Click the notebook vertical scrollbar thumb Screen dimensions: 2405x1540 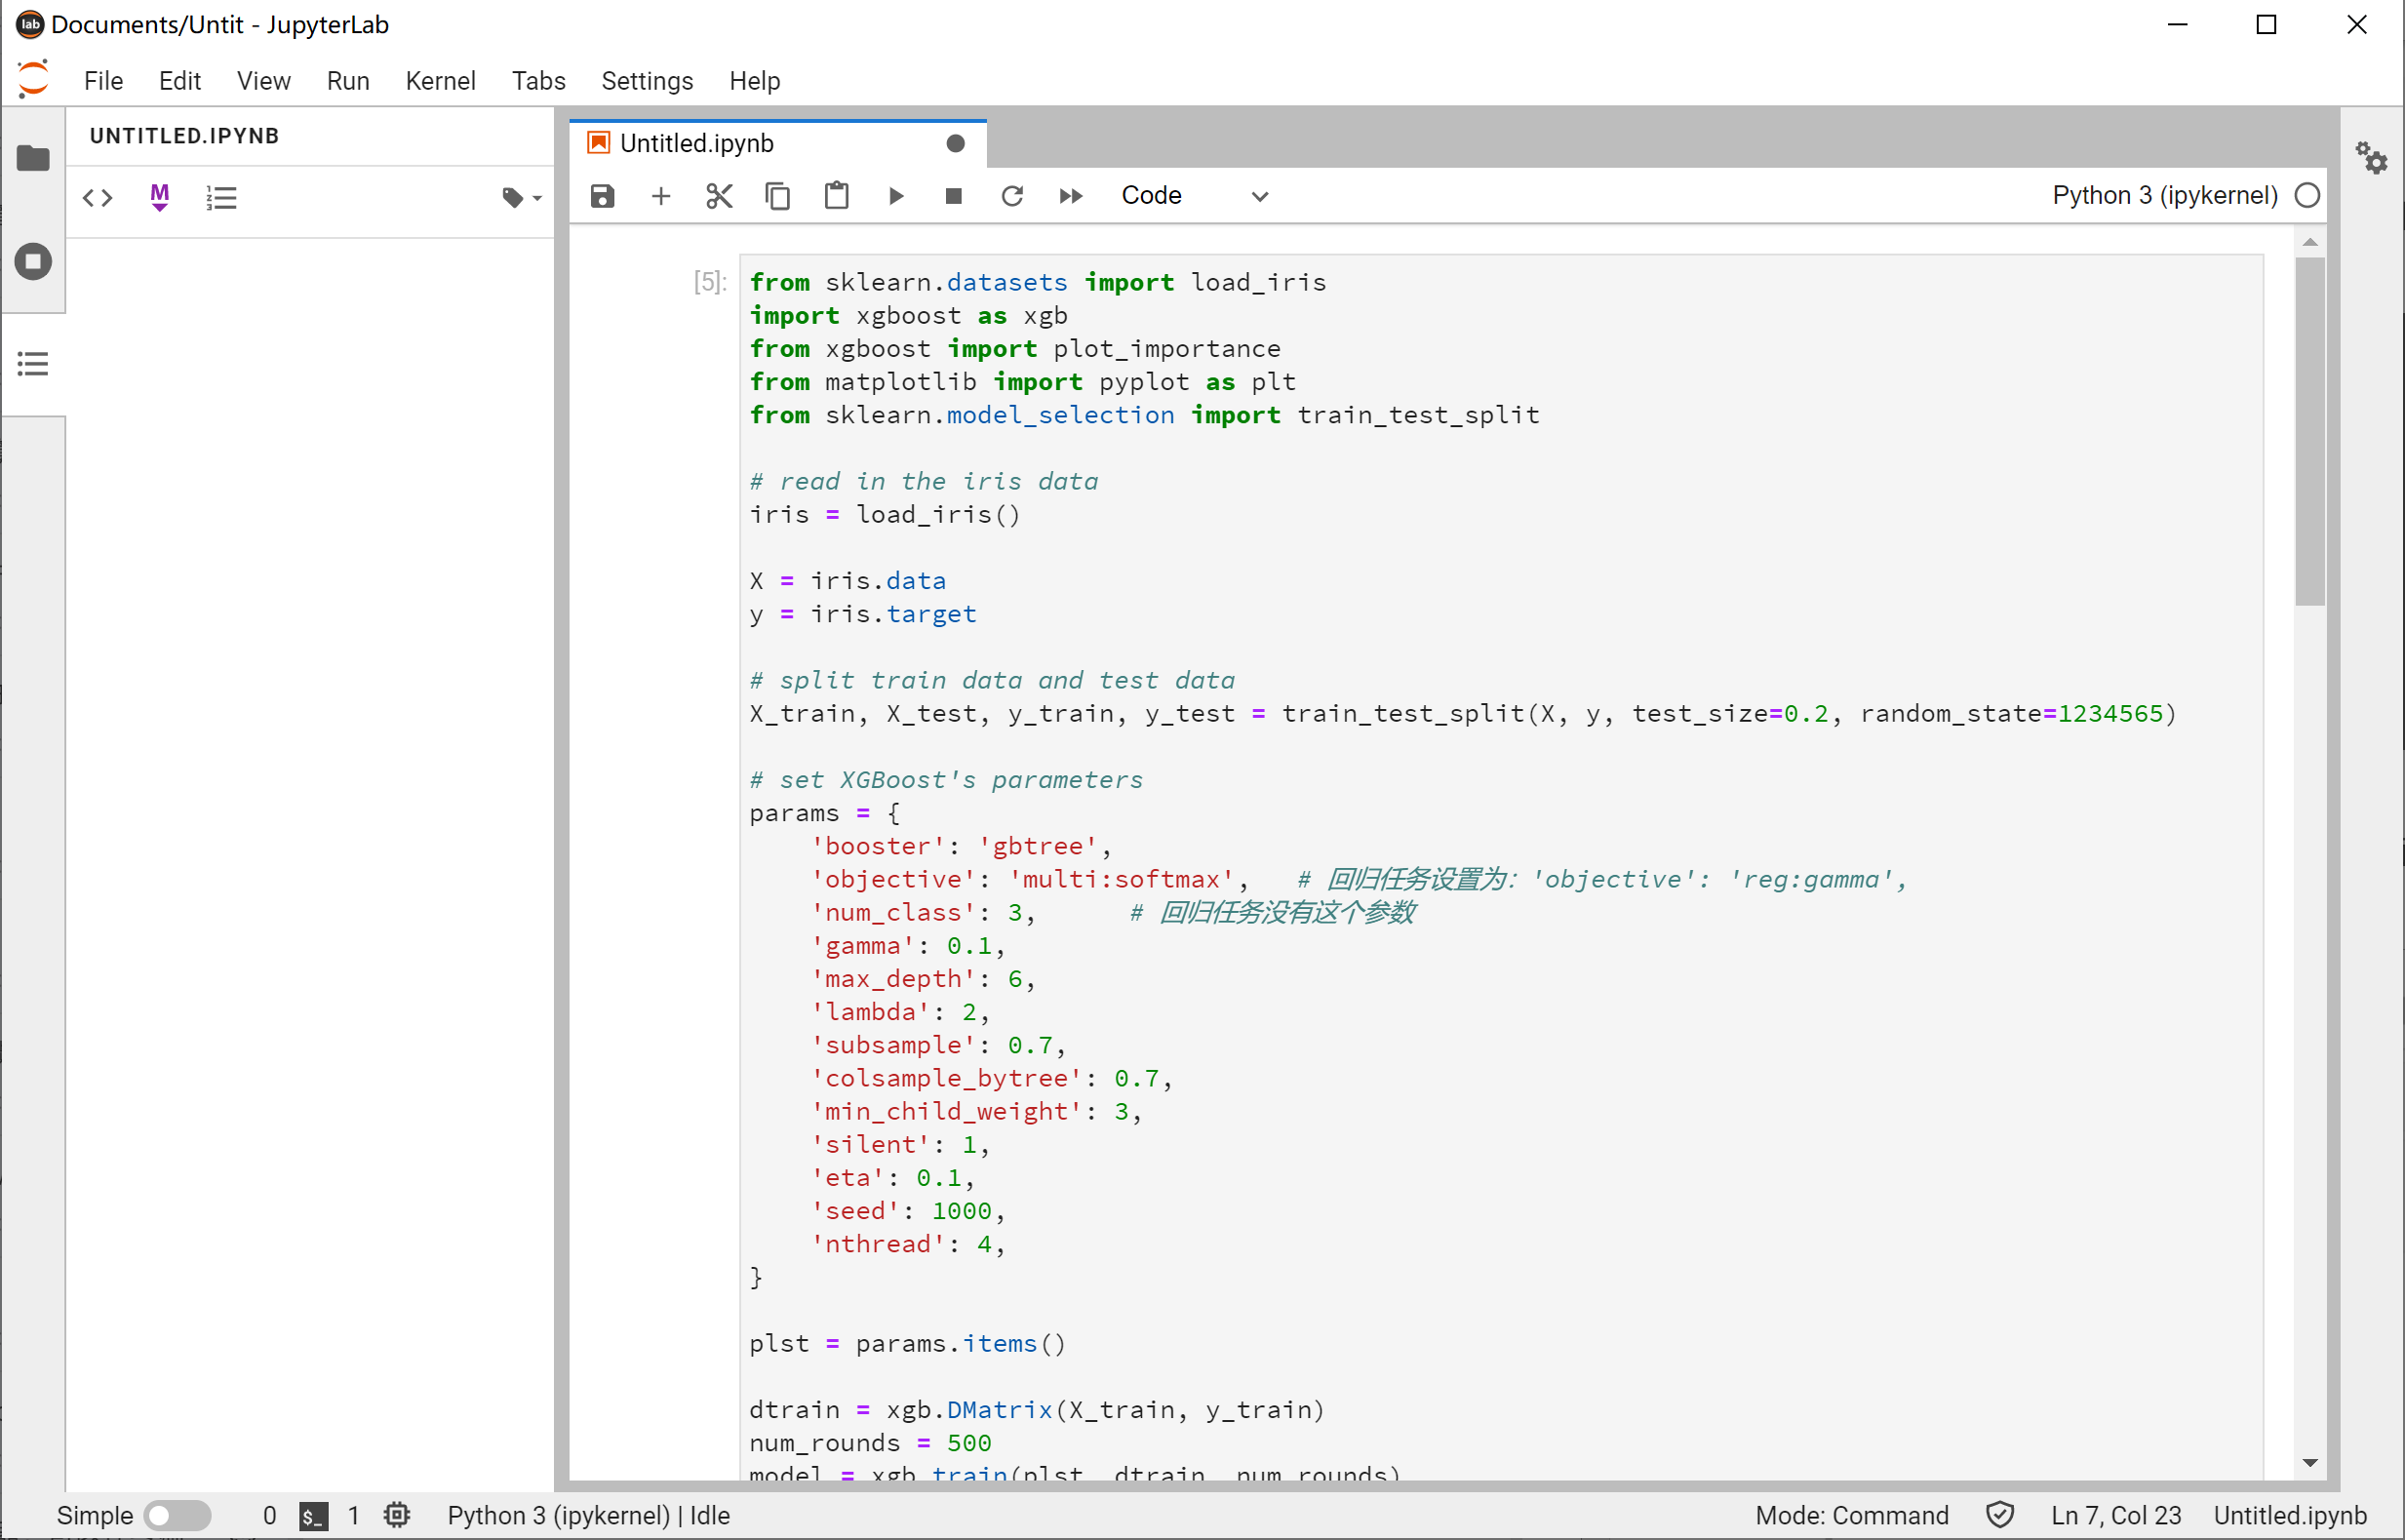coord(2309,430)
